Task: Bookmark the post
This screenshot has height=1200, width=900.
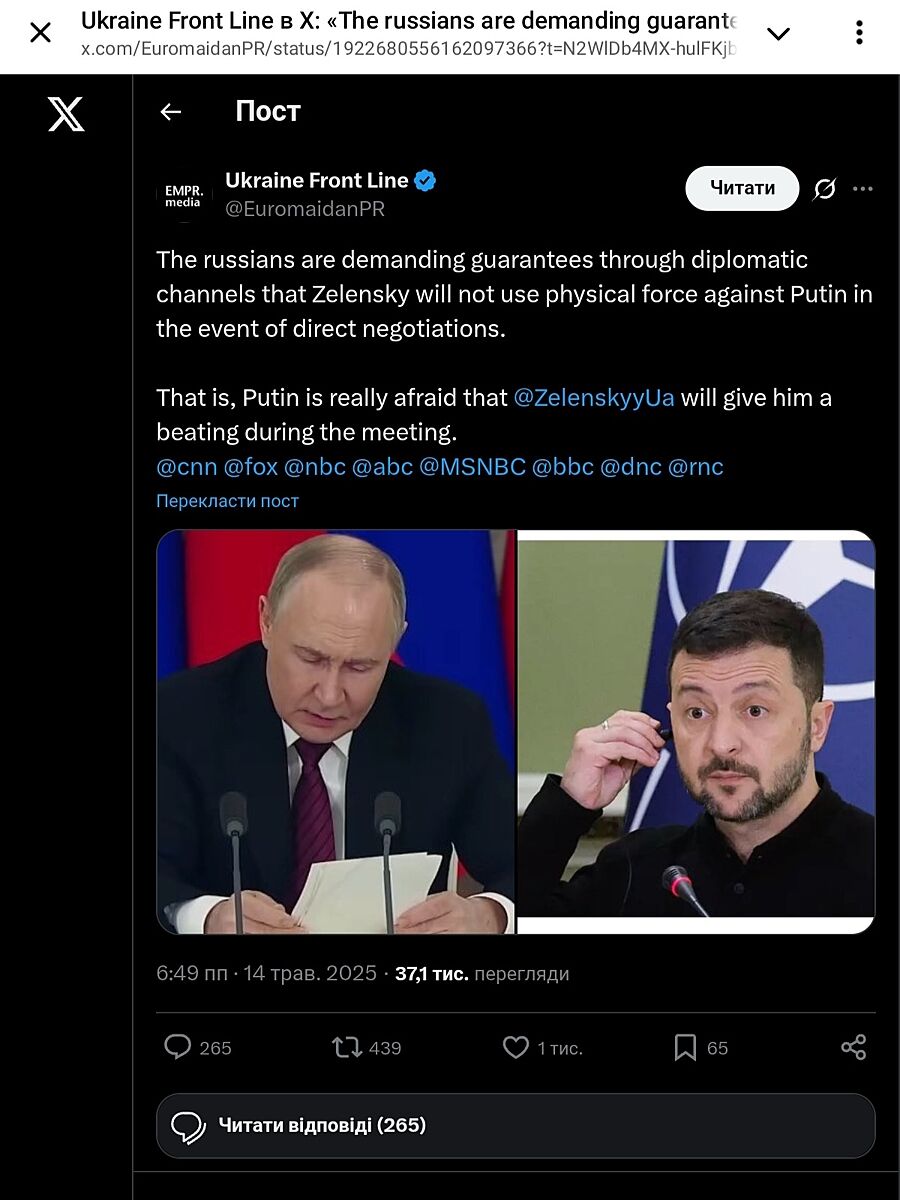Action: coord(685,1047)
